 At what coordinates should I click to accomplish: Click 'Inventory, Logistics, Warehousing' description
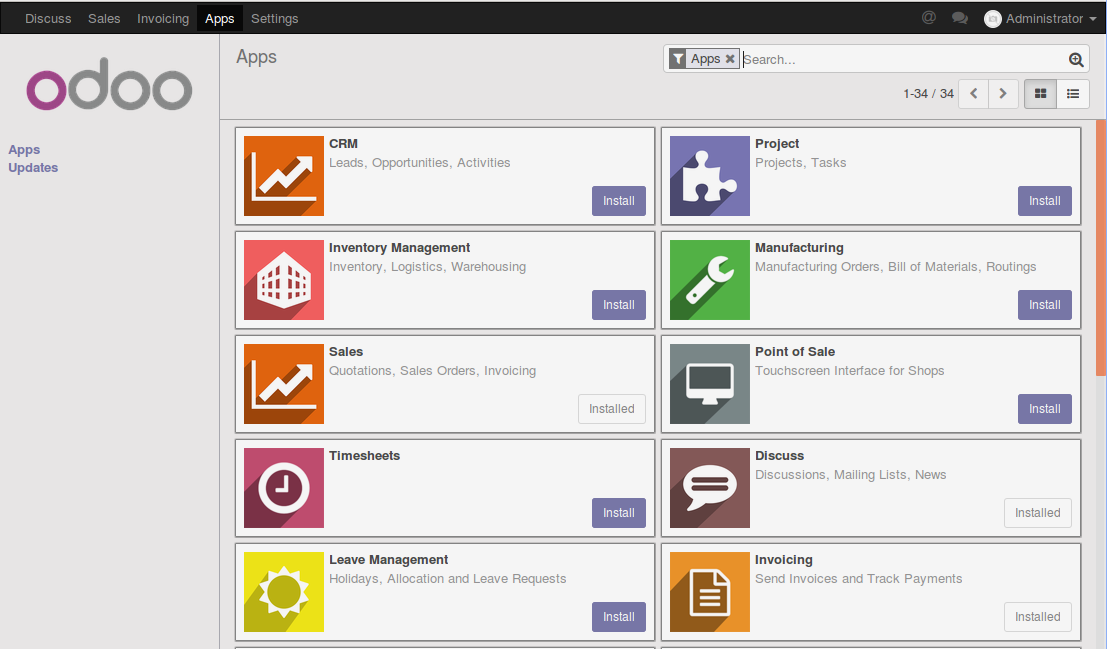pos(427,267)
